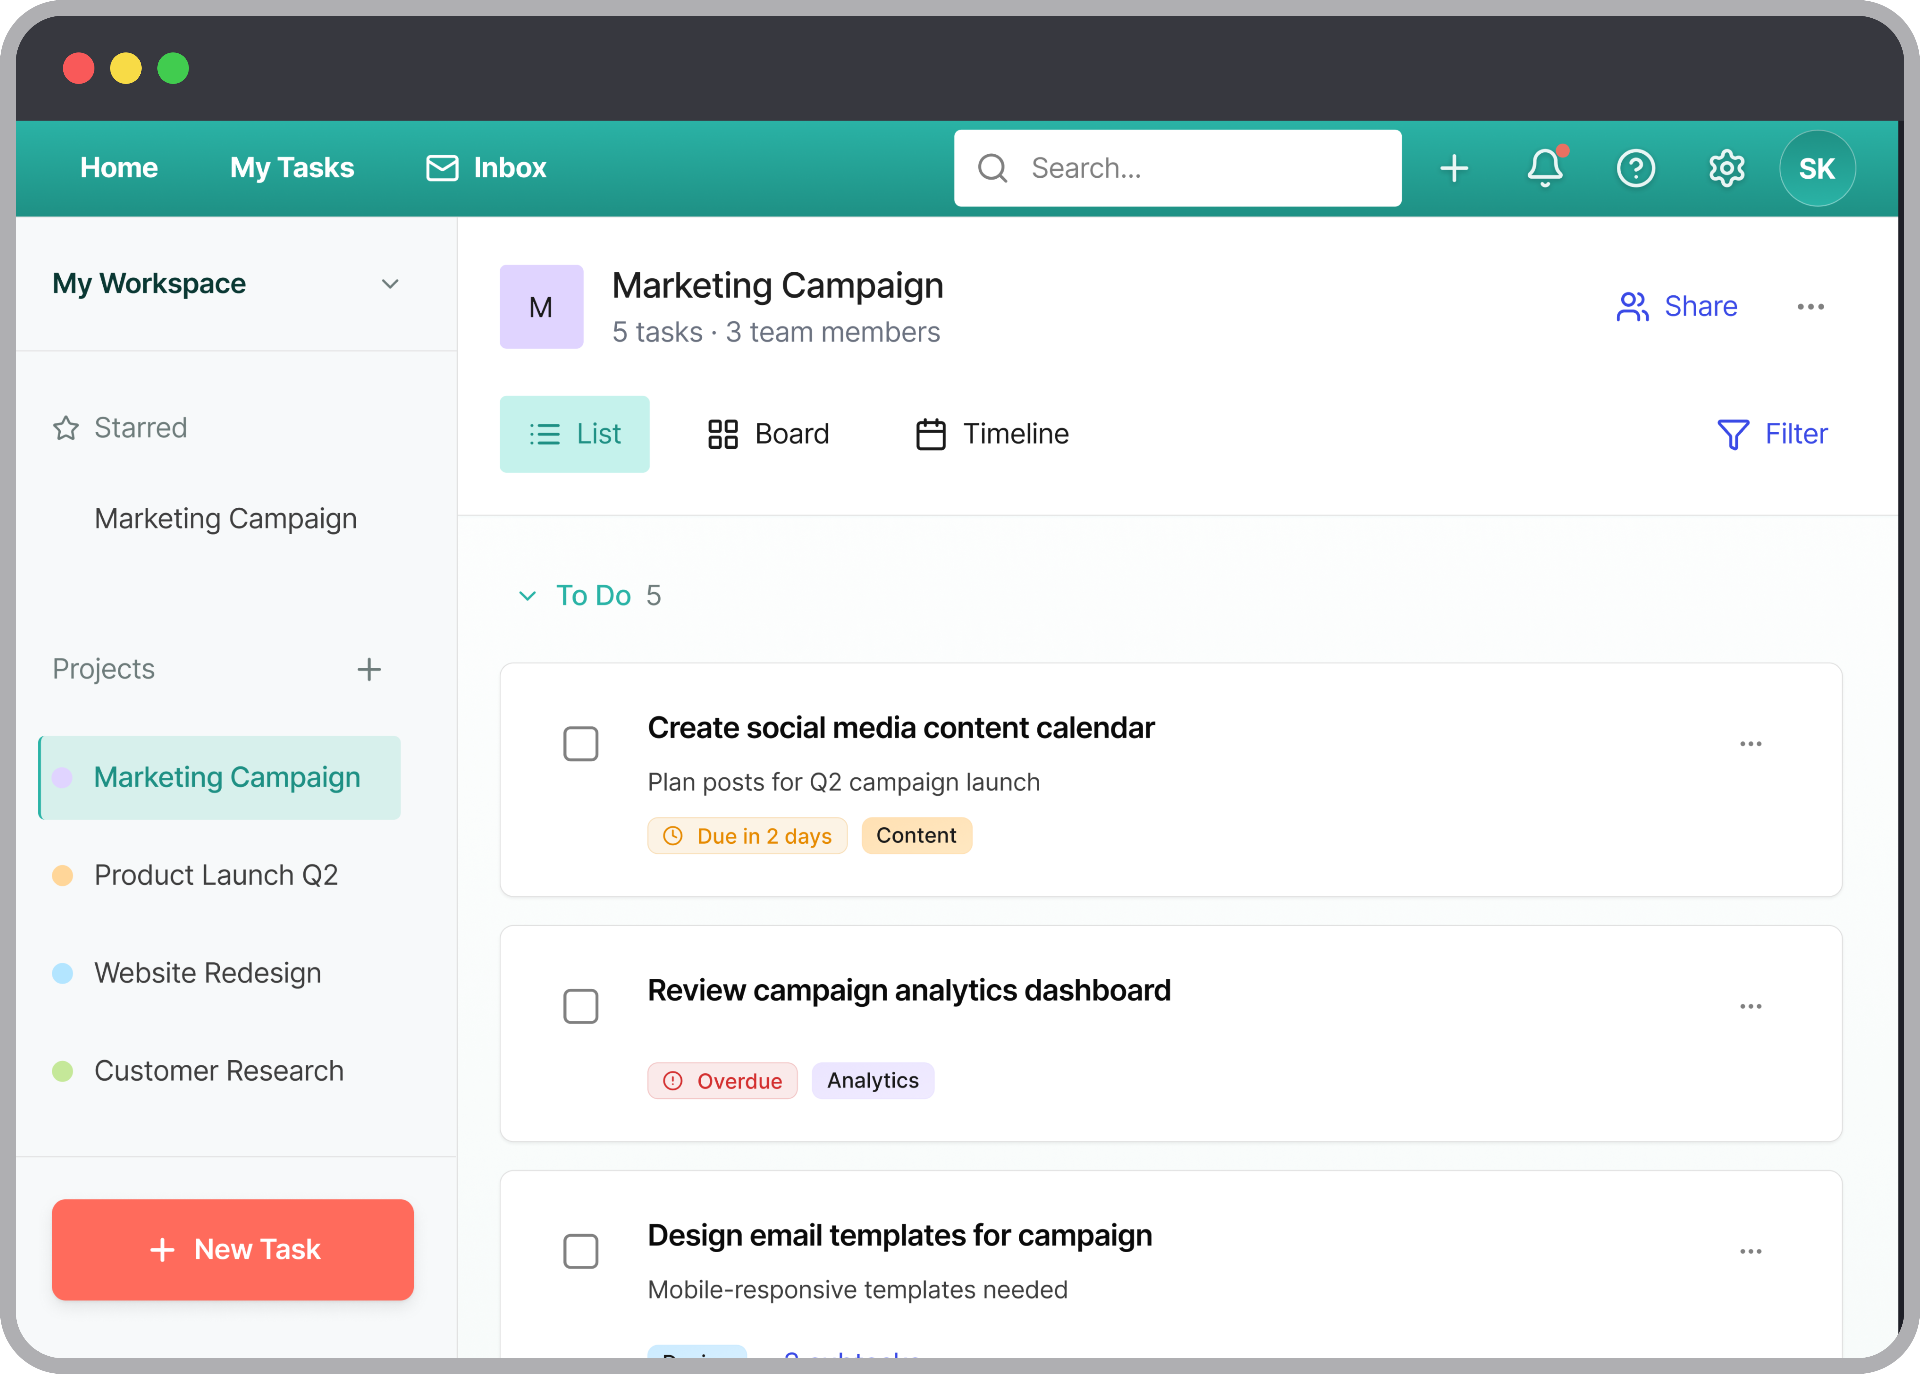Click the alert icon in Overdue badge
This screenshot has height=1374, width=1920.
click(x=673, y=1081)
